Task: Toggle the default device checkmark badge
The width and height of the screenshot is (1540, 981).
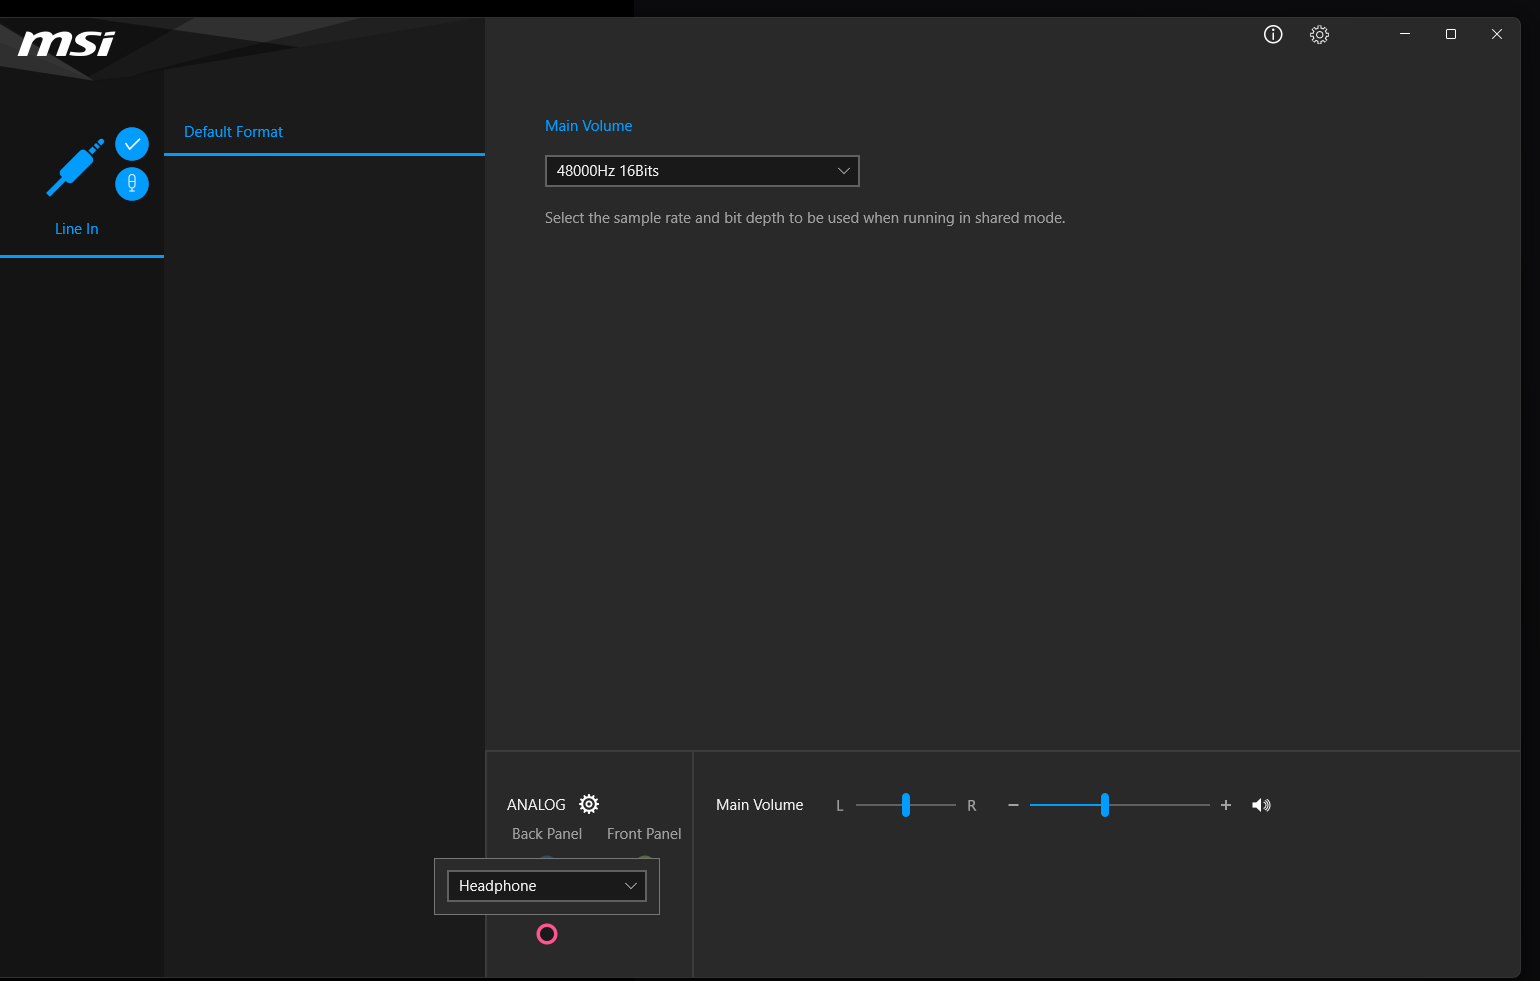Action: pos(132,144)
